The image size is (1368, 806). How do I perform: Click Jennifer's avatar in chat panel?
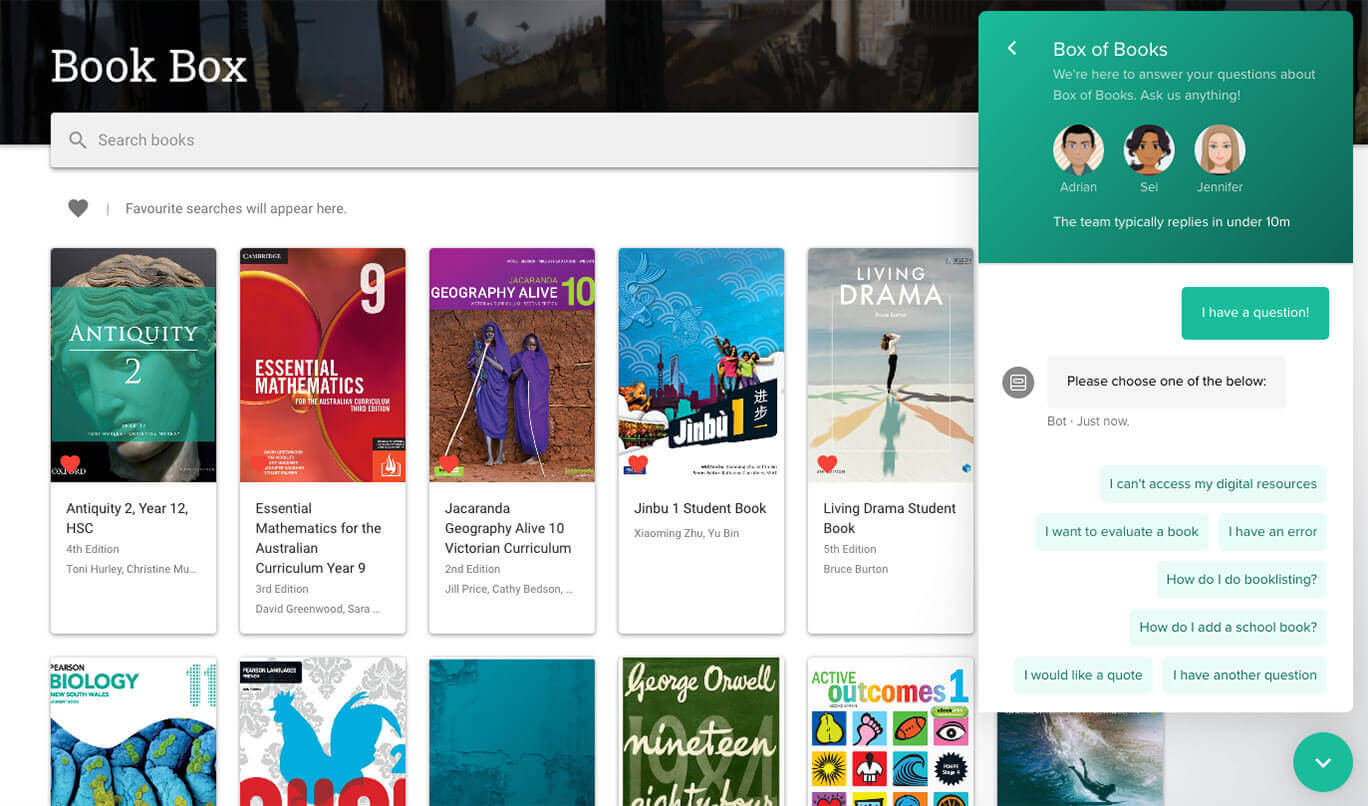1220,150
